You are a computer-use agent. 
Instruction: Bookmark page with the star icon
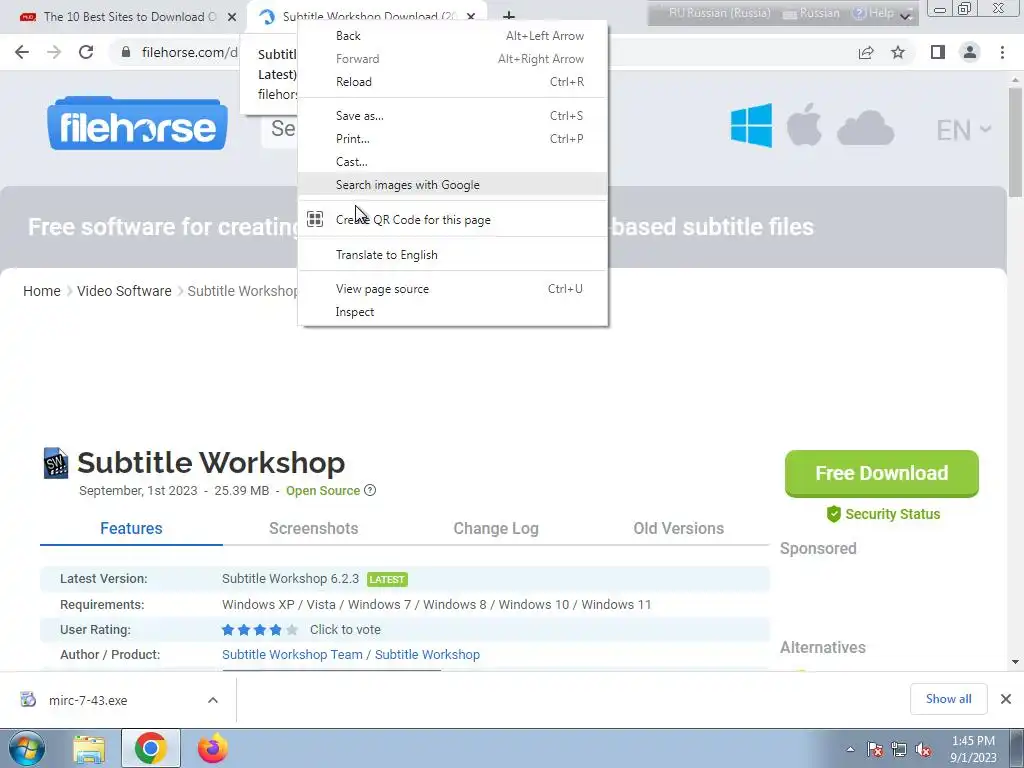899,52
